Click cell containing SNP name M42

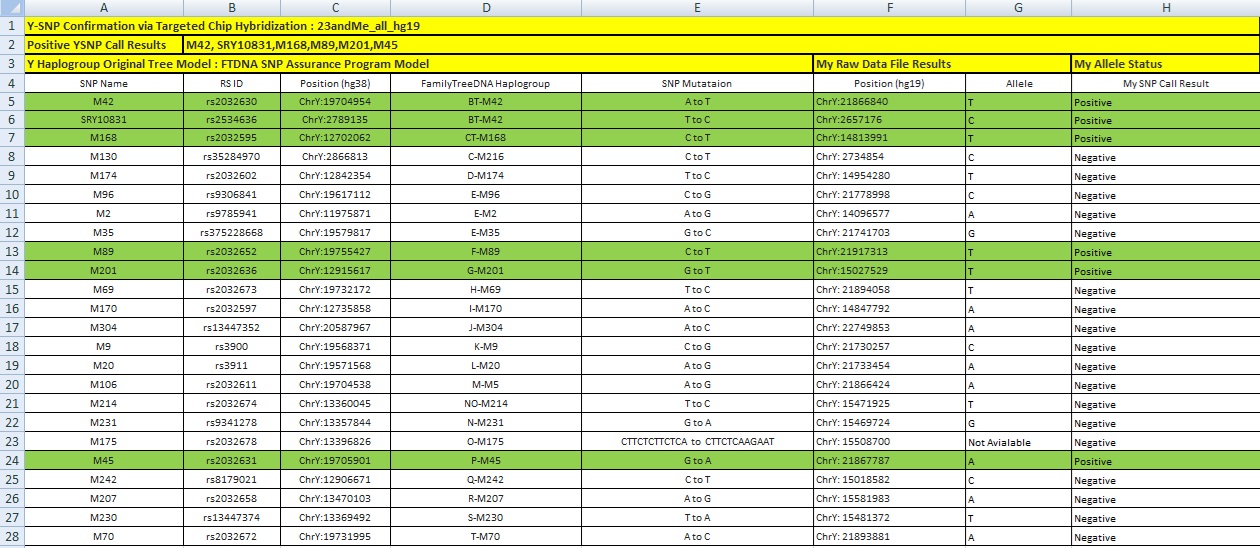coord(104,102)
